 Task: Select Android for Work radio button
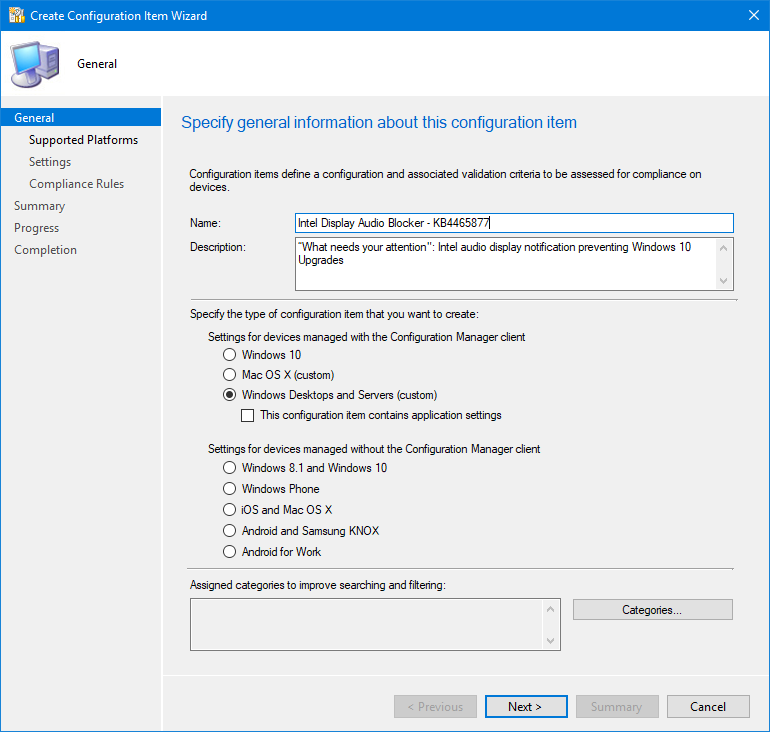[230, 552]
